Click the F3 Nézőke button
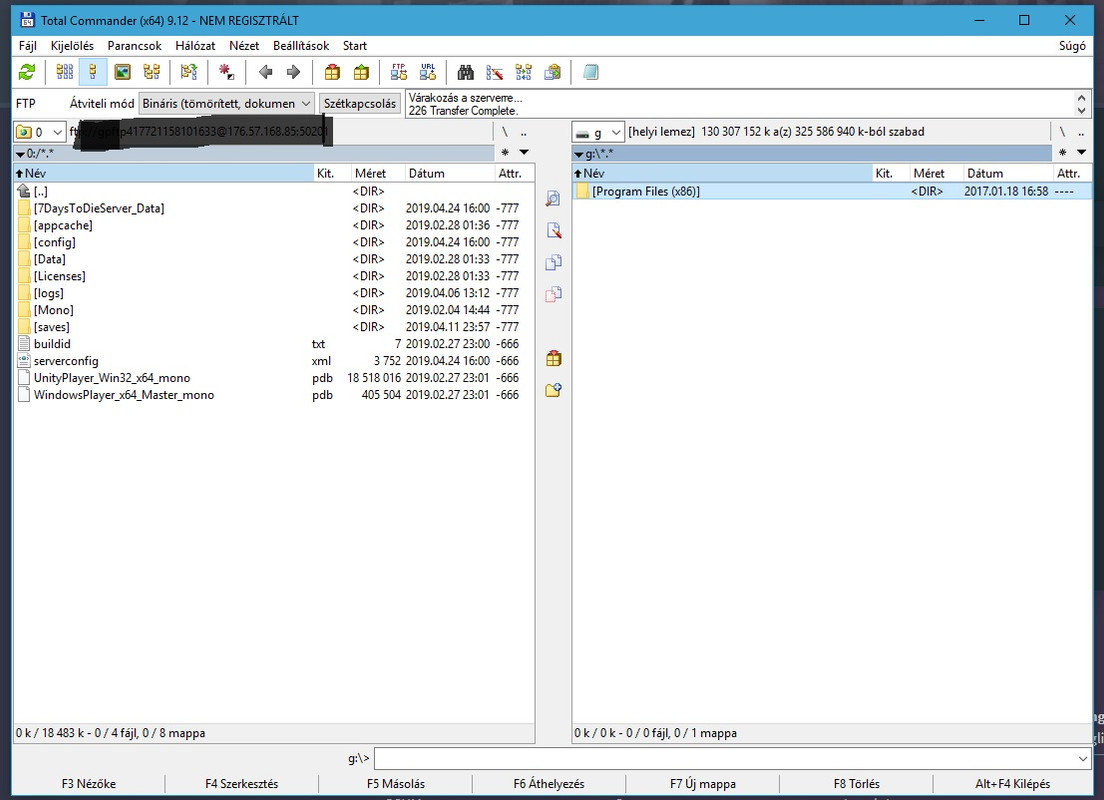The image size is (1104, 800). tap(89, 784)
